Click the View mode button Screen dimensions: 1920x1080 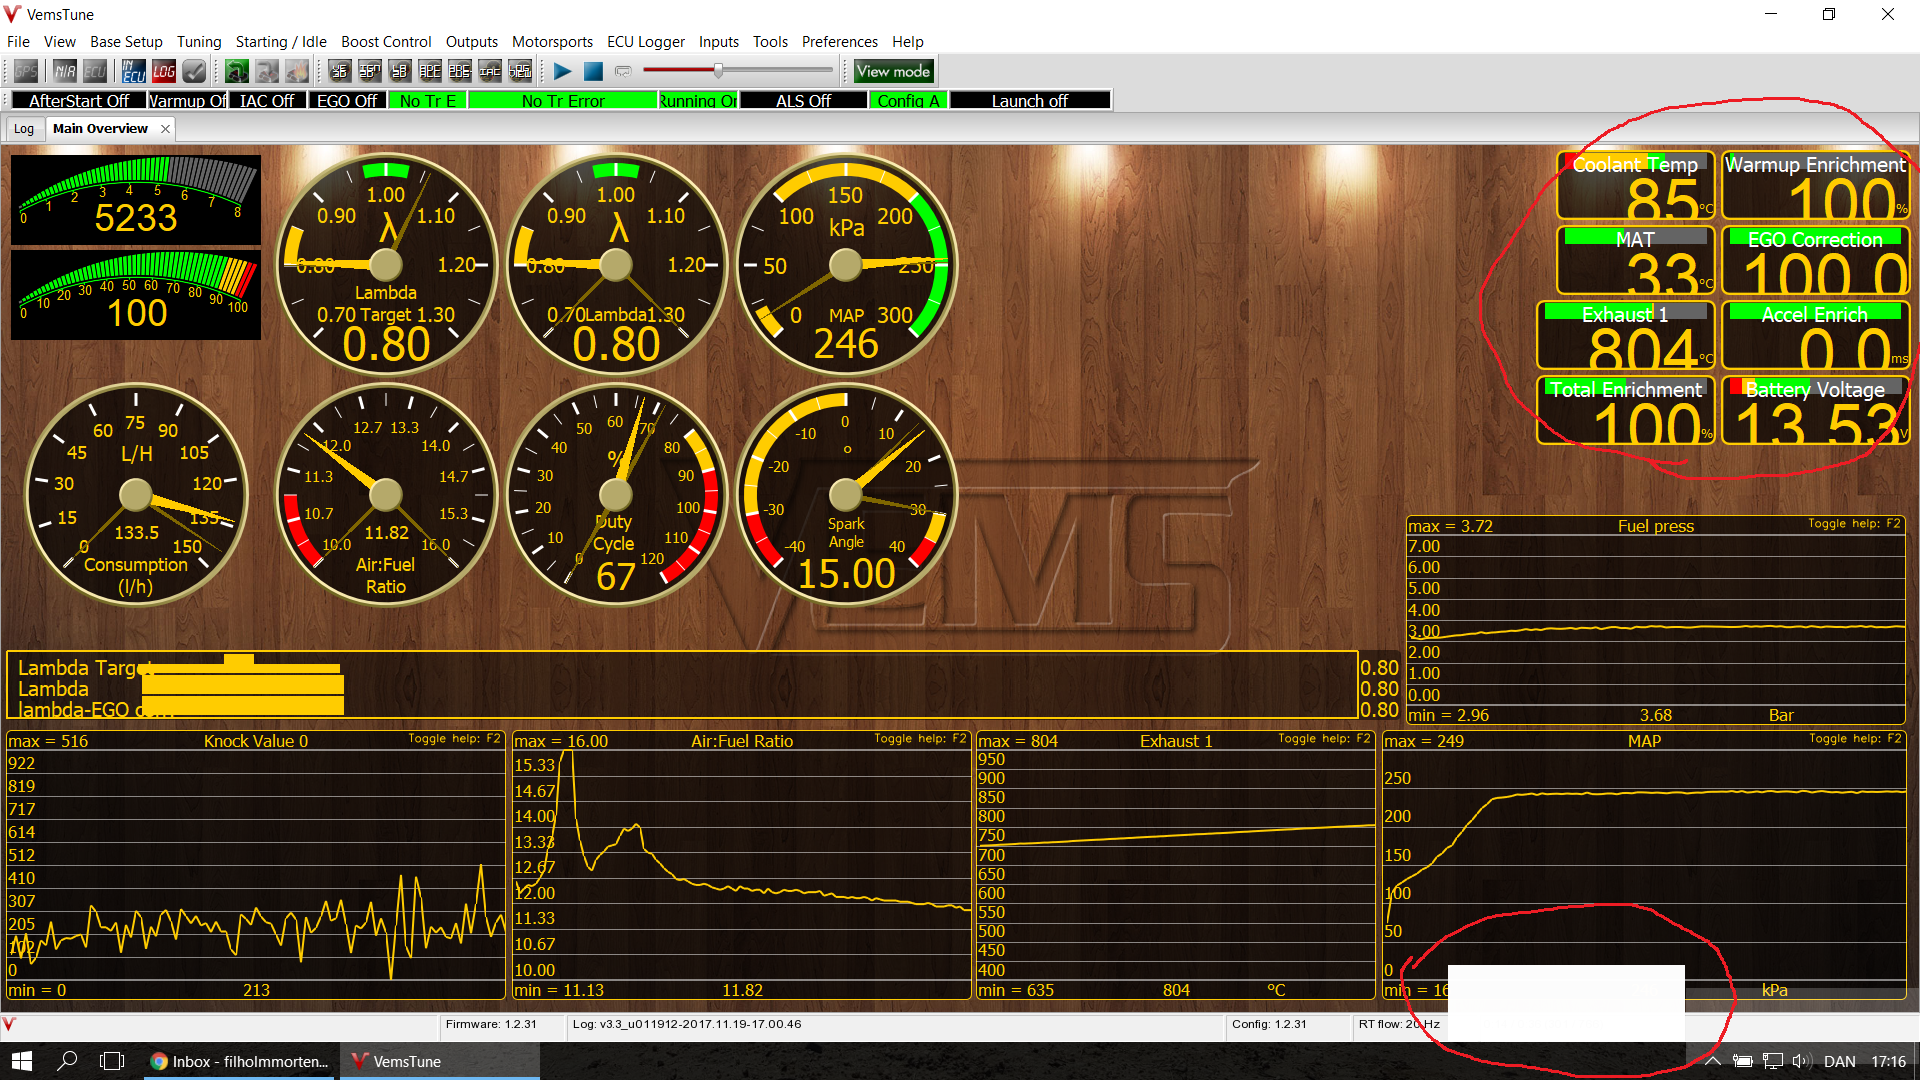(893, 71)
